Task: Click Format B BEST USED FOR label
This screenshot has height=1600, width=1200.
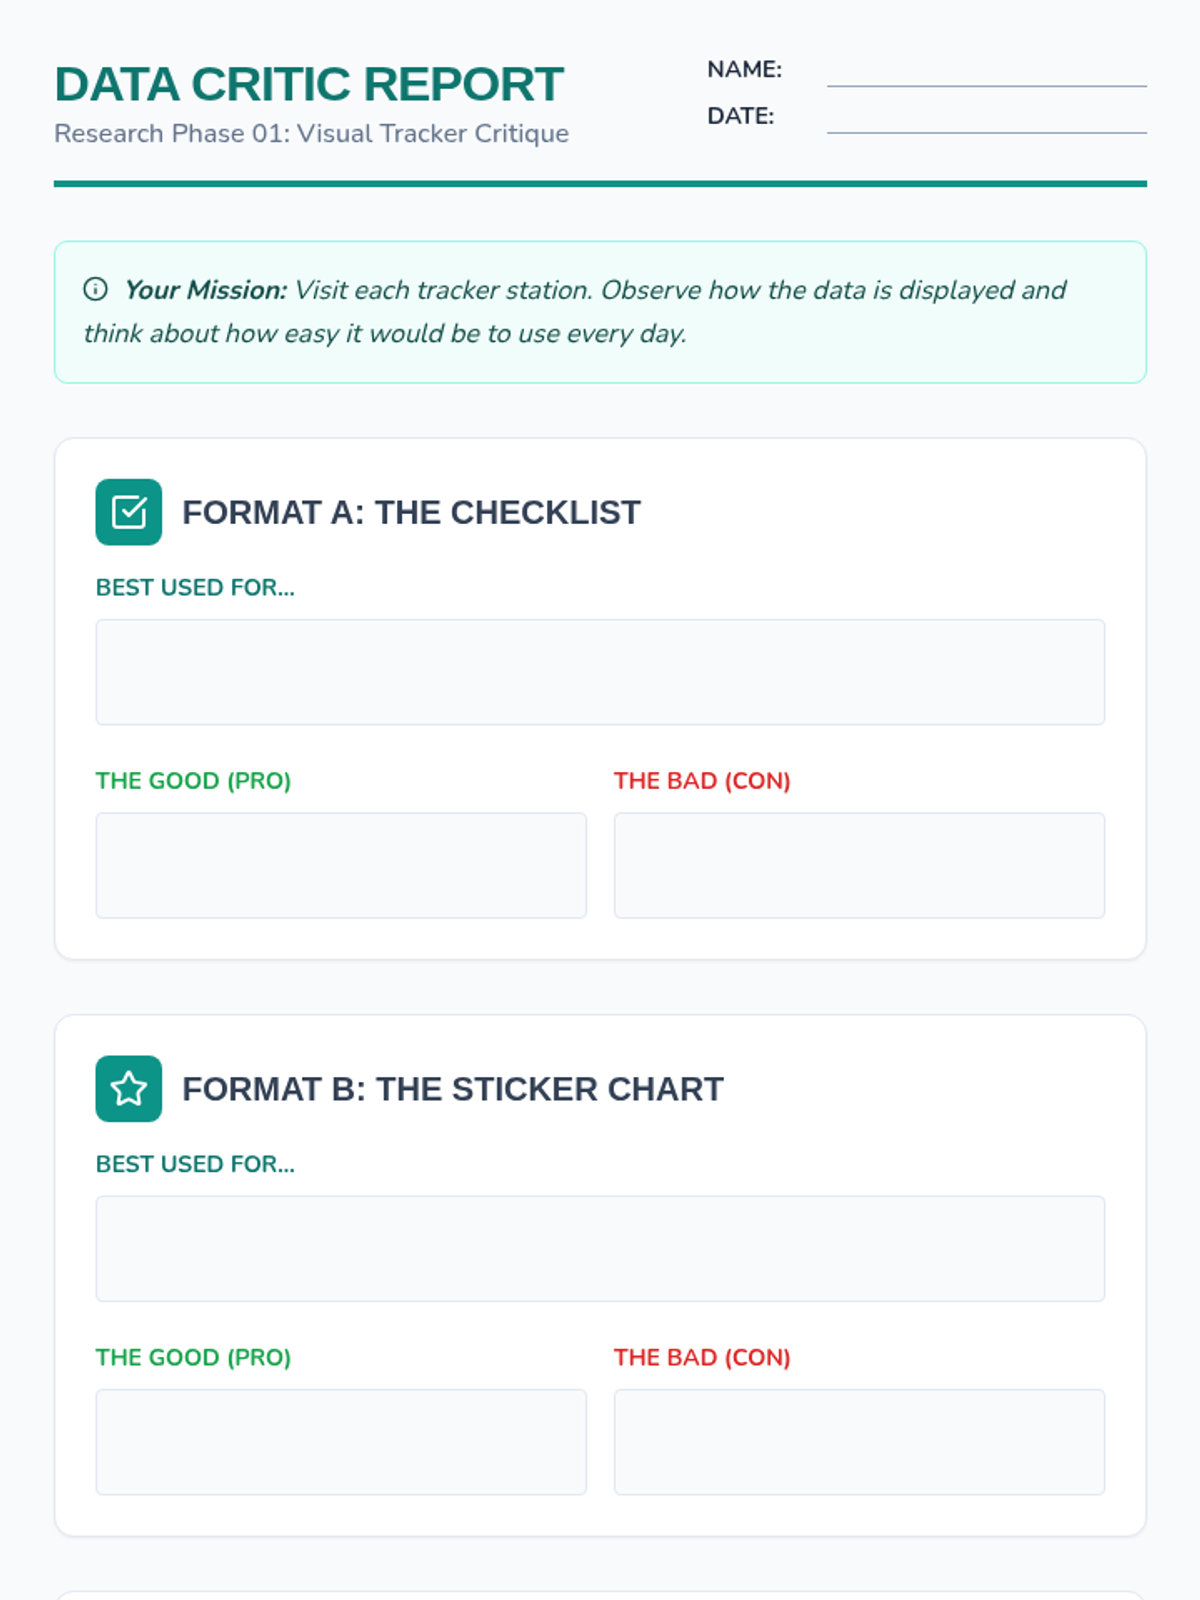Action: (x=195, y=1164)
